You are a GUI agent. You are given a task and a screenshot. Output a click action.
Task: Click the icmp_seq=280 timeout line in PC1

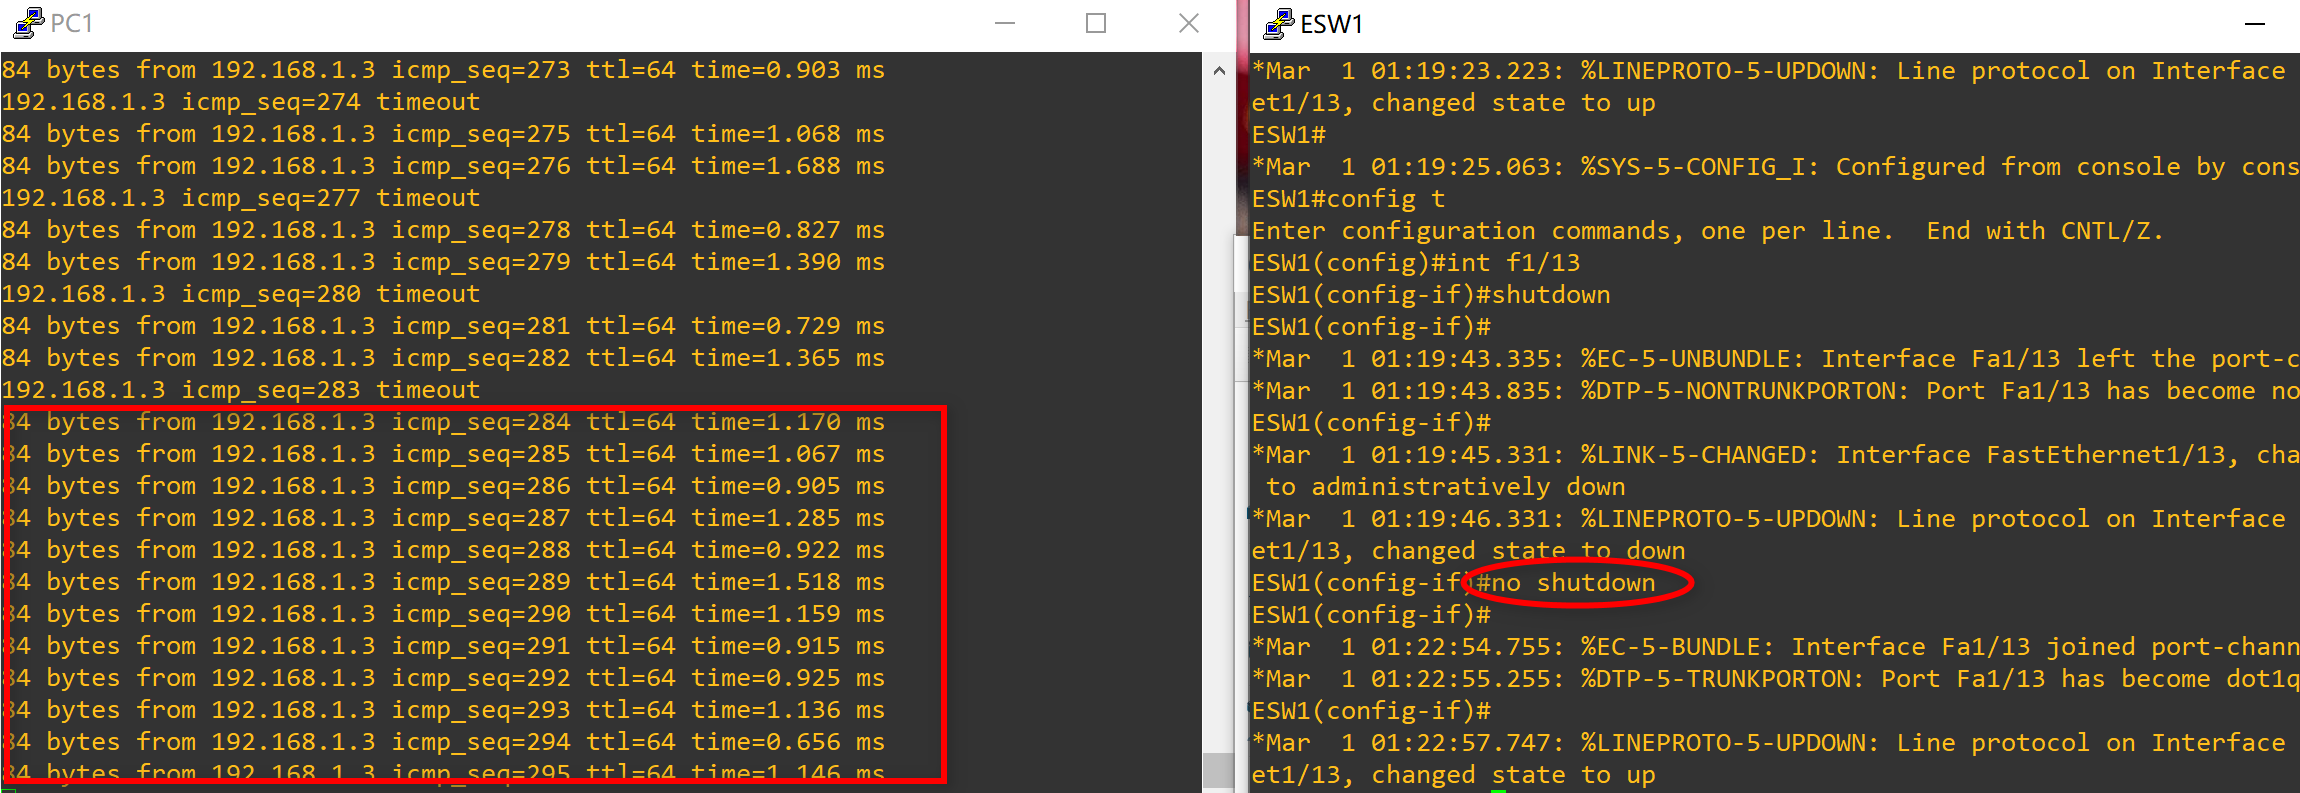point(241,294)
